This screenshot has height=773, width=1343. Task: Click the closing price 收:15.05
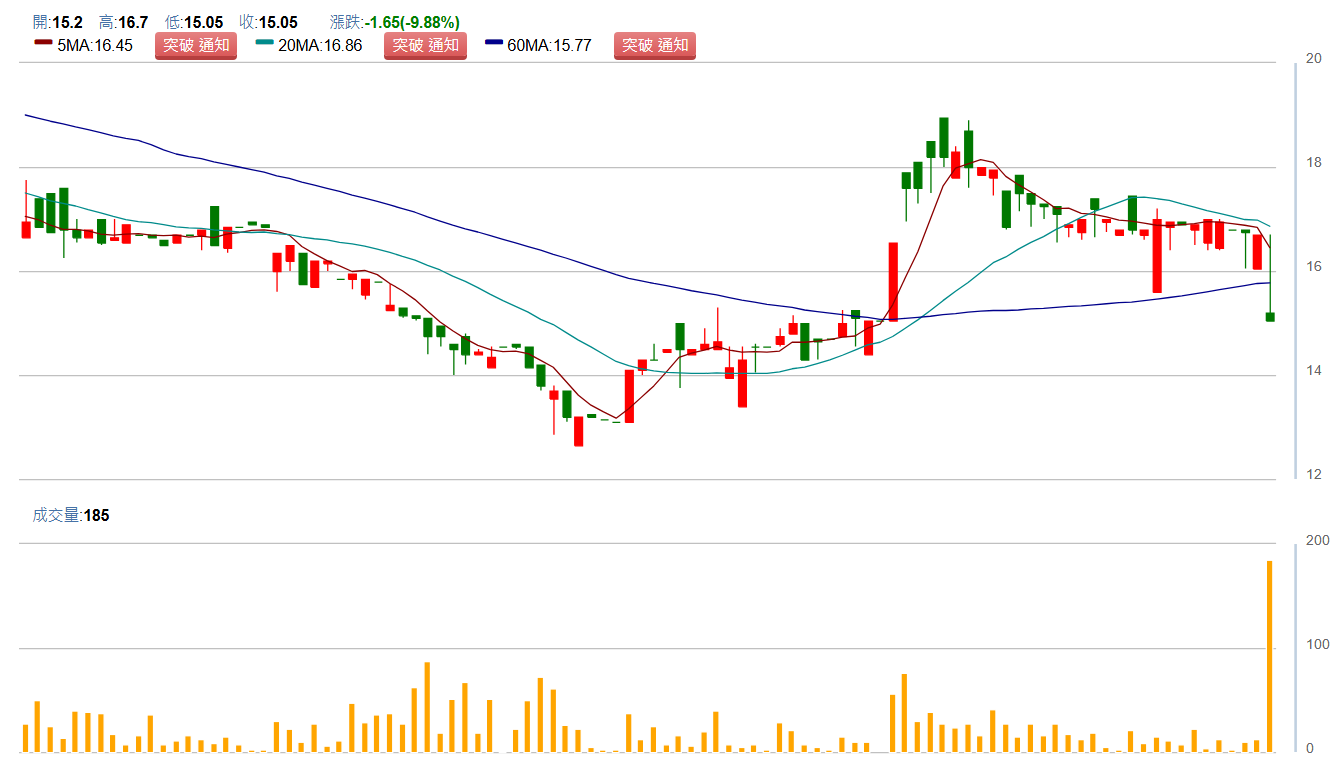tap(269, 22)
